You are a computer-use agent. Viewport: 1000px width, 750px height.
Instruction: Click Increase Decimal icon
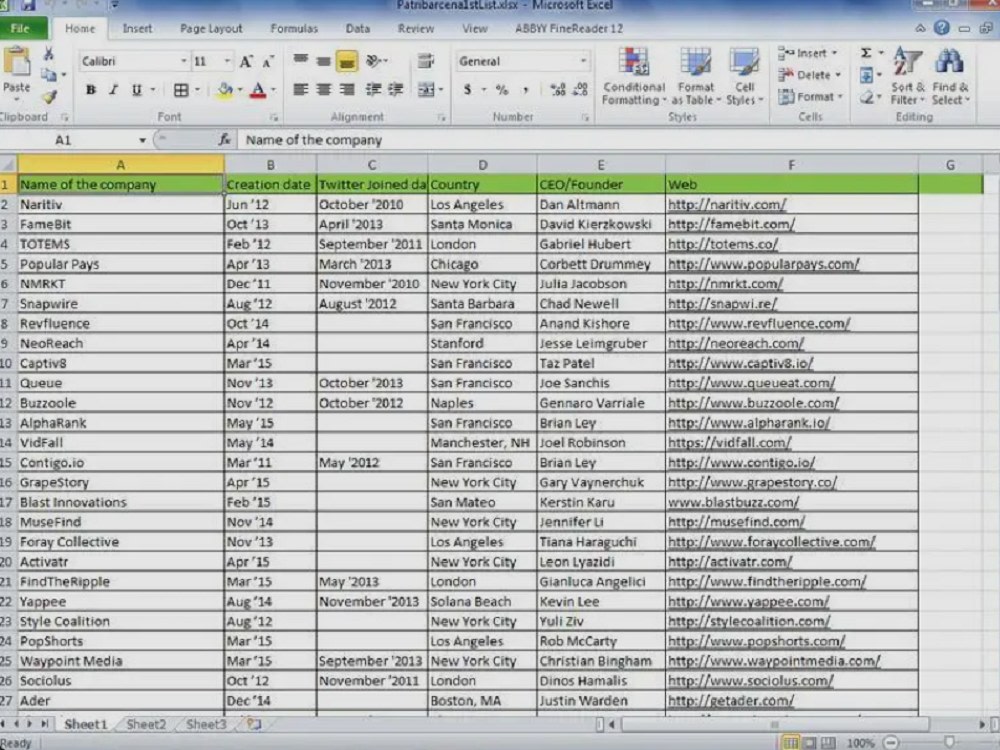[x=557, y=90]
